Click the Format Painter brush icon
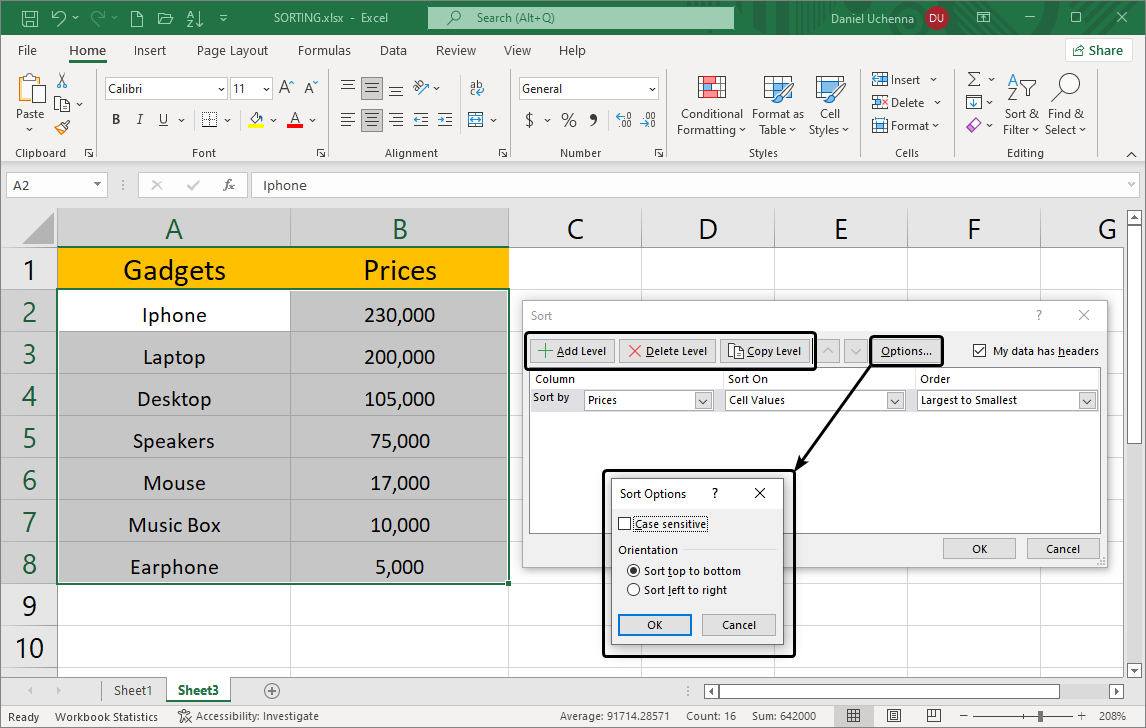1146x728 pixels. (62, 127)
